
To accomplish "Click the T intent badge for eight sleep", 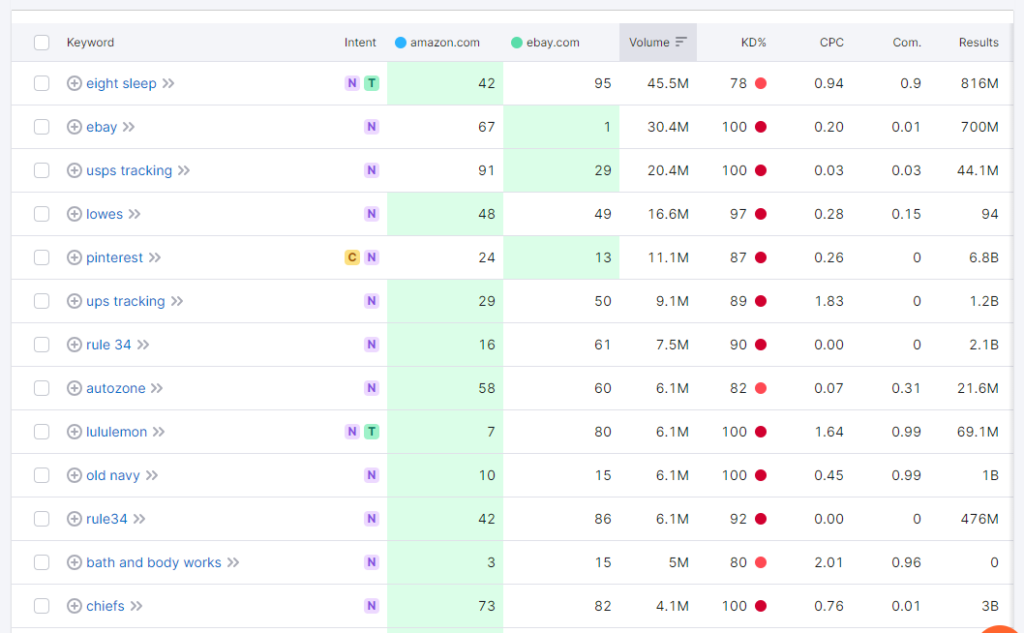I will 372,84.
